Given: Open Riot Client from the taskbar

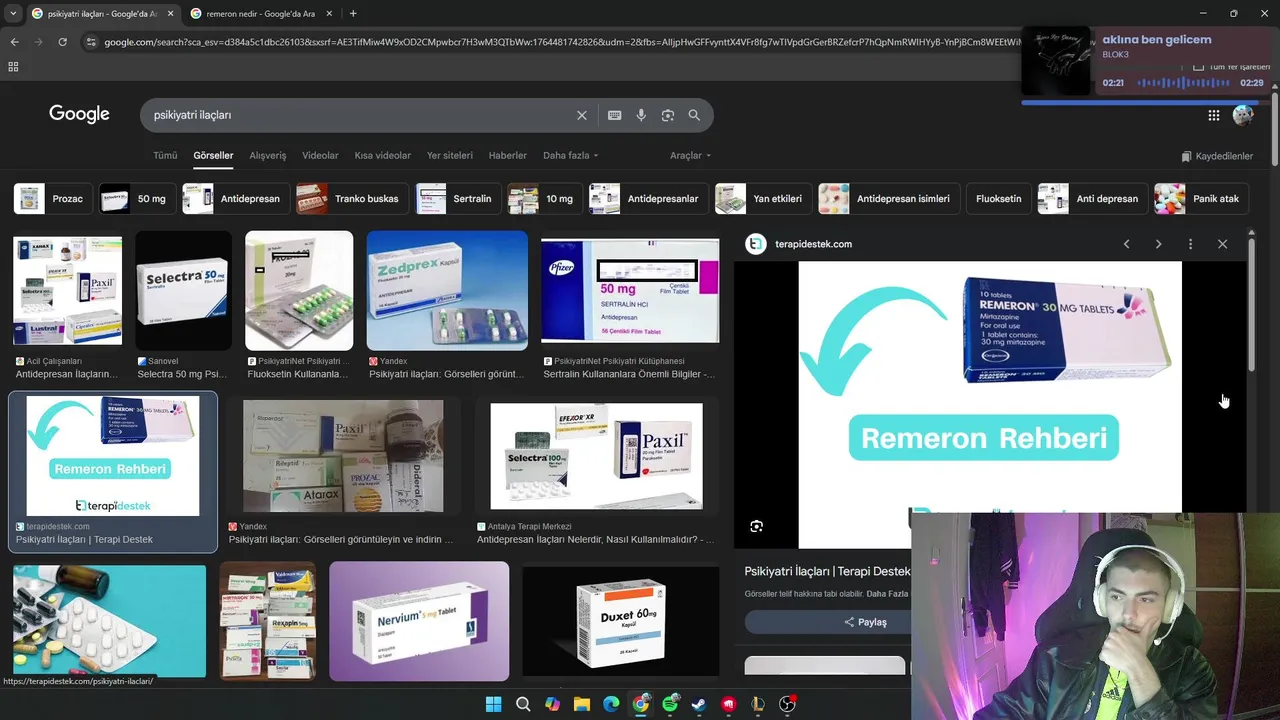Looking at the screenshot, I should [729, 704].
